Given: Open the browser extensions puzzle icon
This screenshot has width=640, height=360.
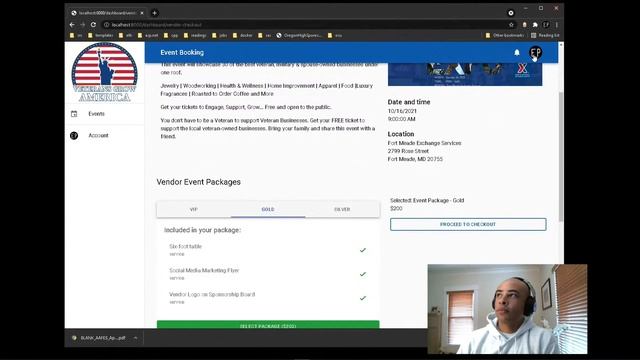Looking at the screenshot, I should click(535, 25).
